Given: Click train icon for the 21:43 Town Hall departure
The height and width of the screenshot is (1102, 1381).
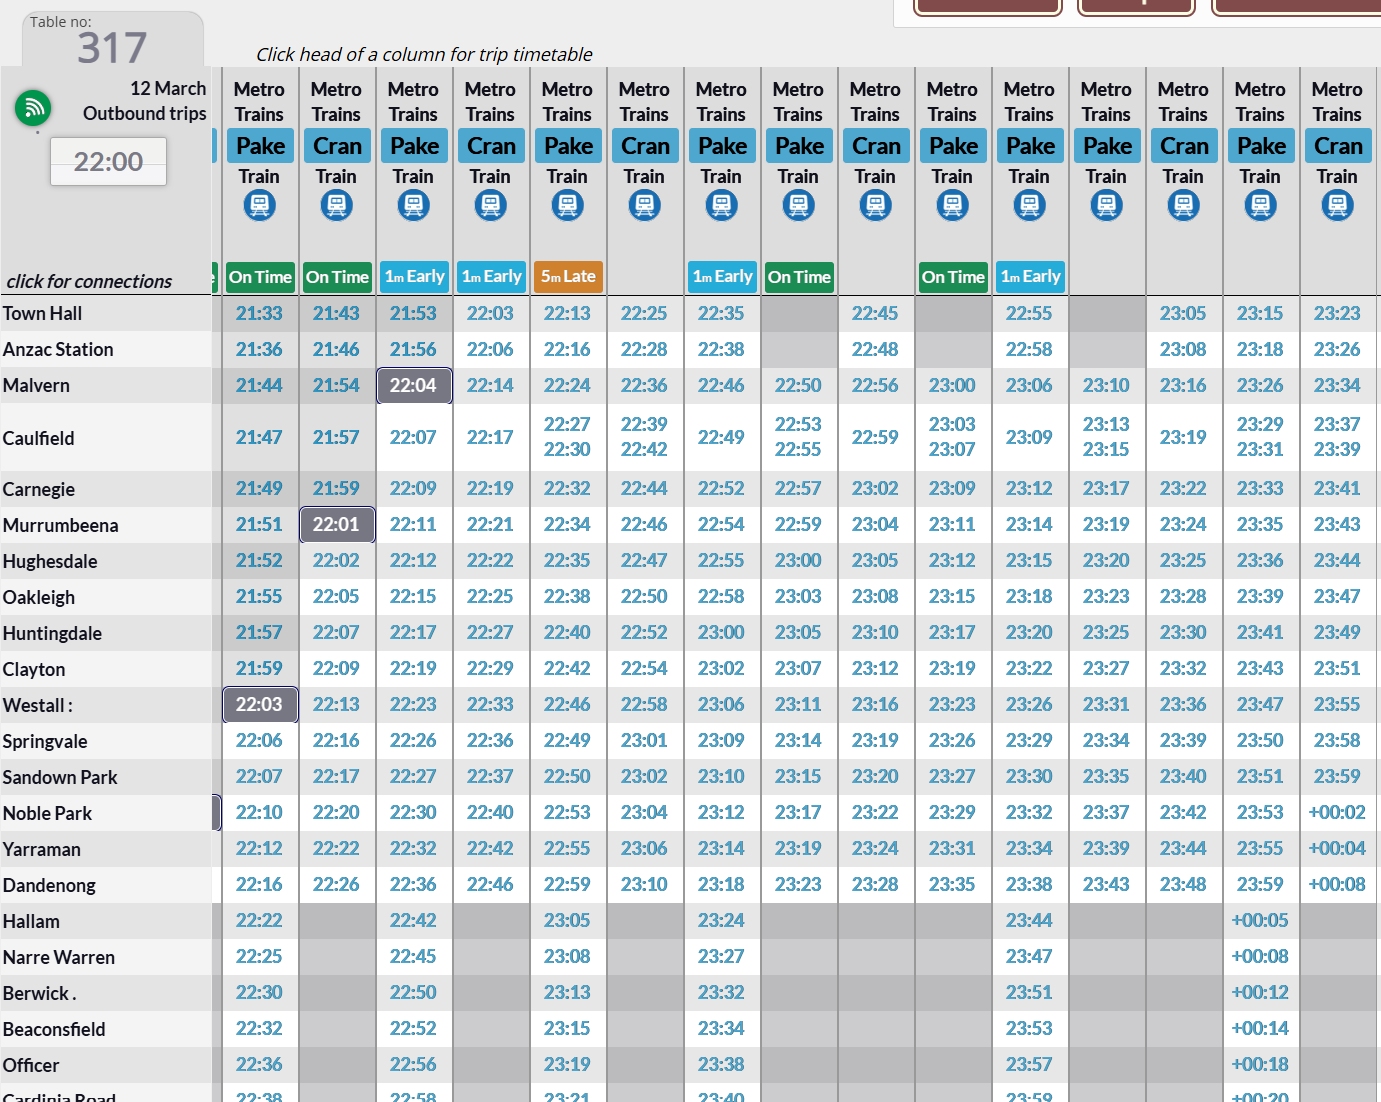Looking at the screenshot, I should 336,206.
